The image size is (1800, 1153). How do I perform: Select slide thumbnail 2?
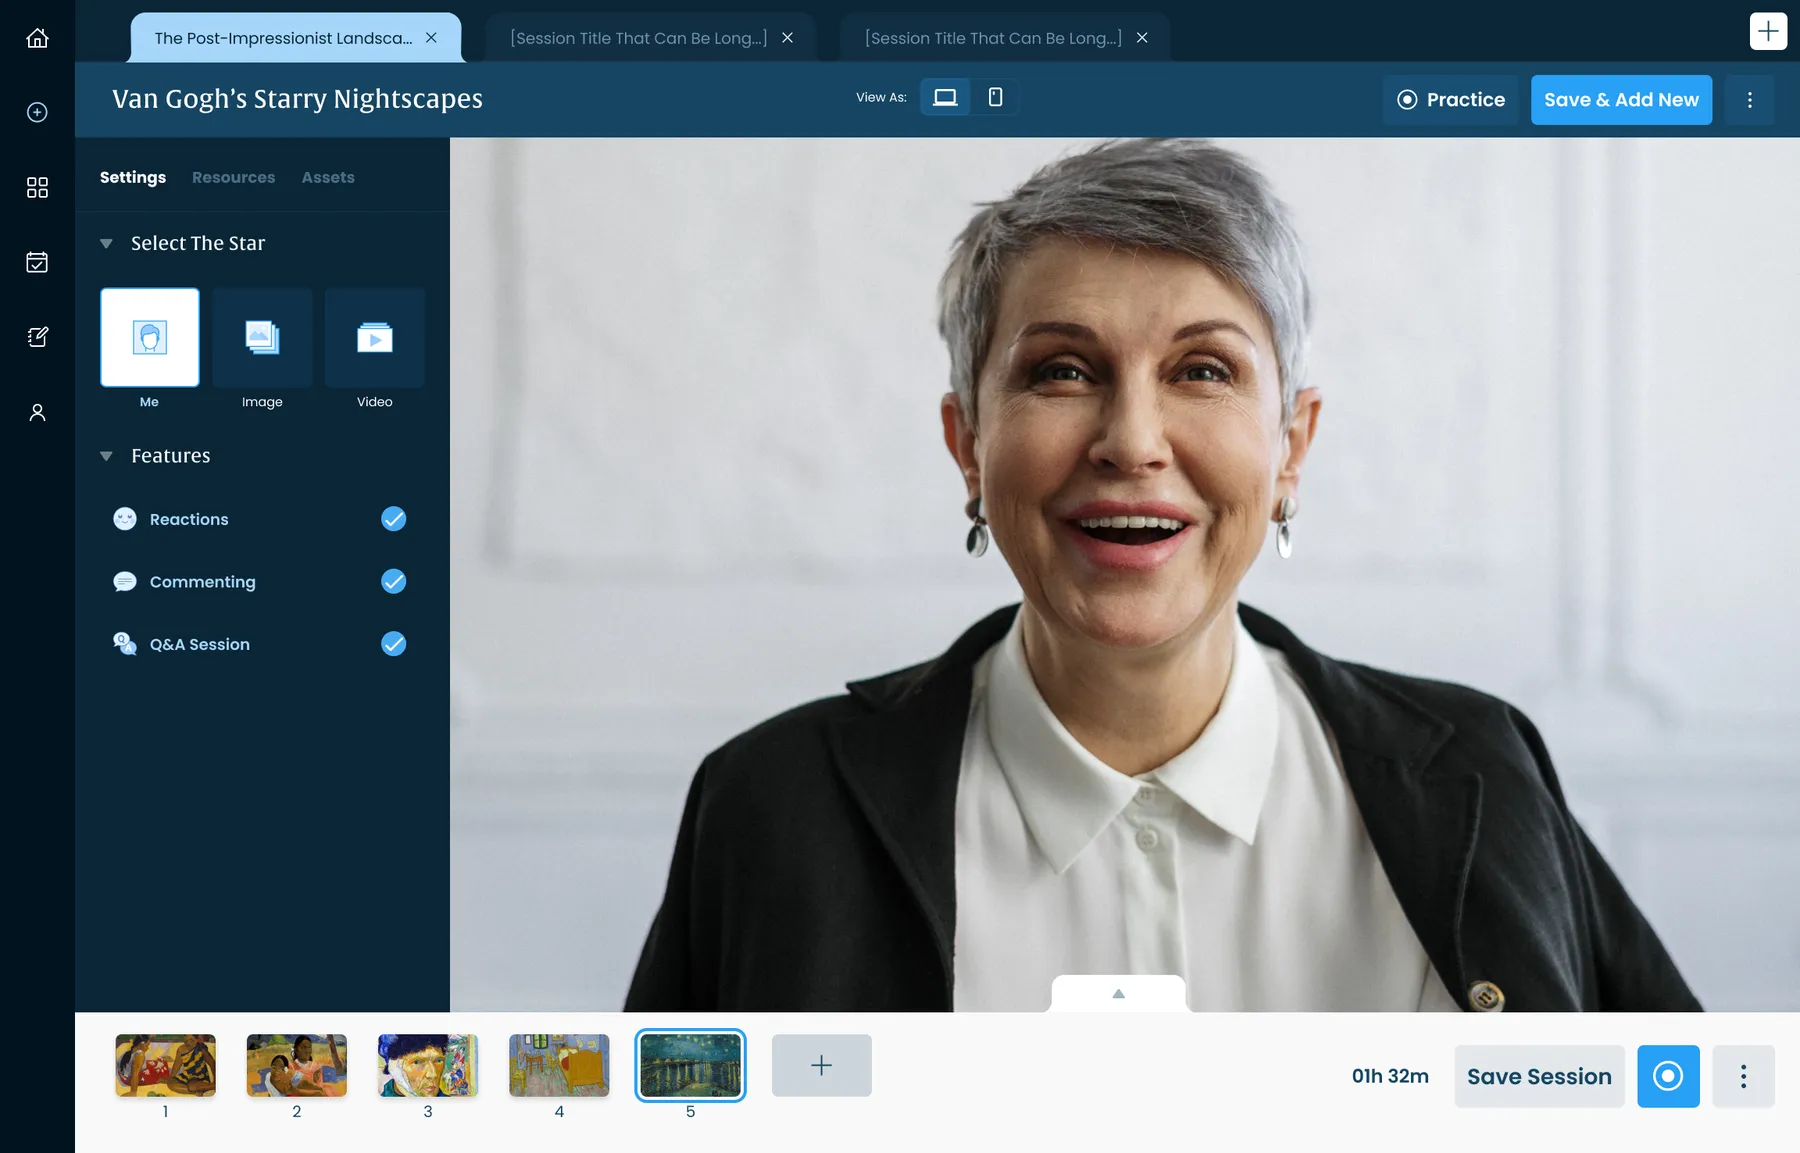pyautogui.click(x=297, y=1065)
